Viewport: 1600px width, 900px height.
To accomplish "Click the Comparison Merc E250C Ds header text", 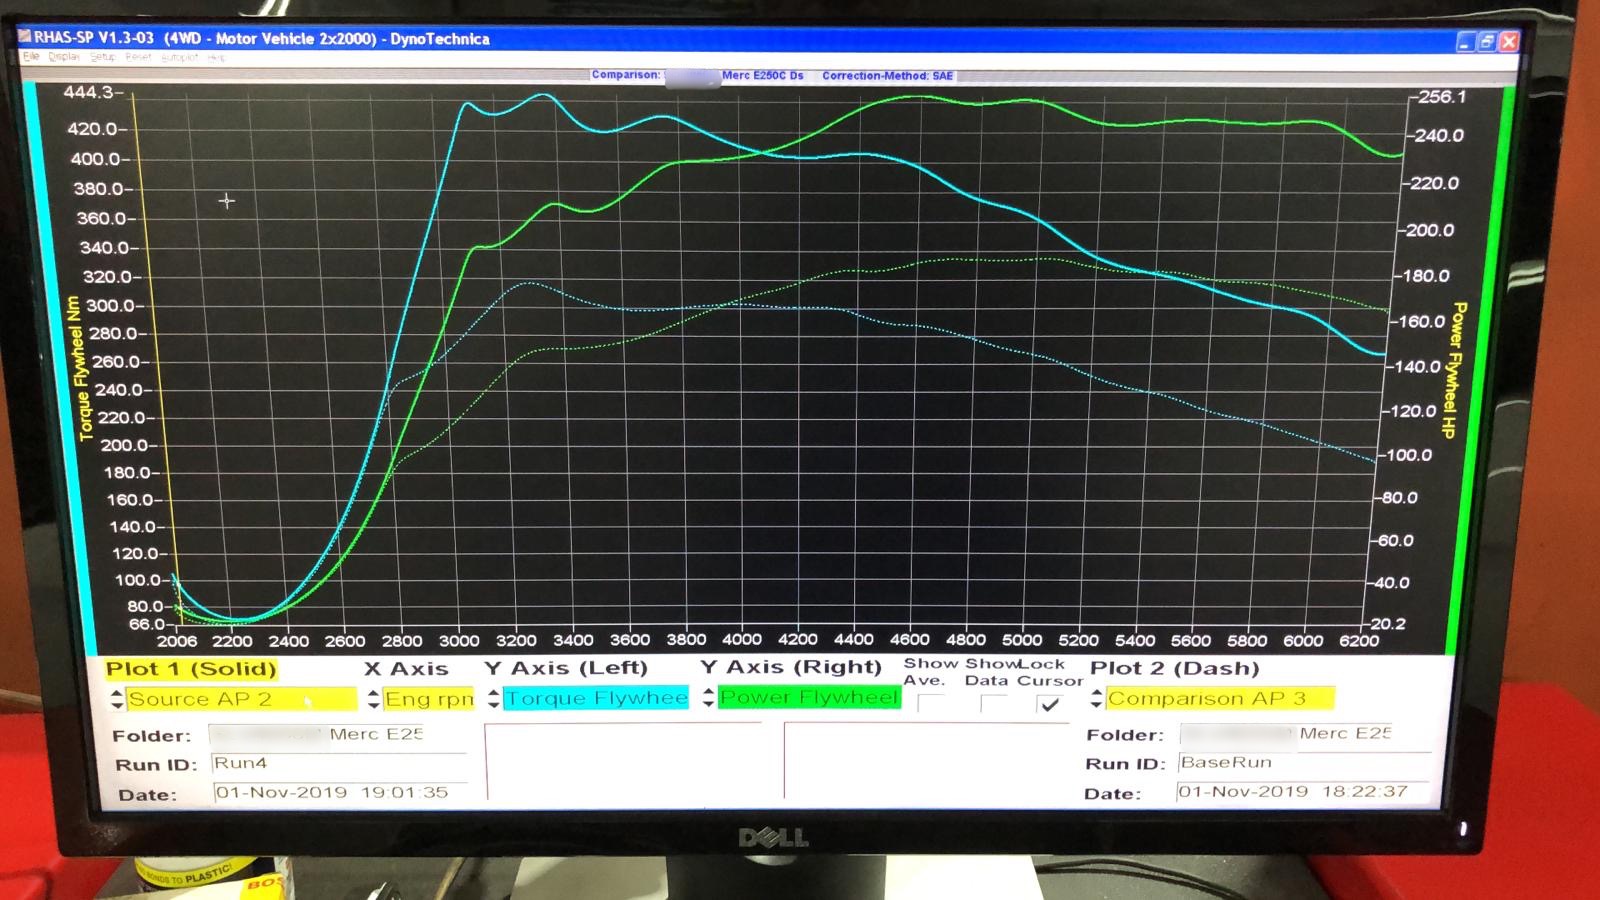I will point(697,75).
